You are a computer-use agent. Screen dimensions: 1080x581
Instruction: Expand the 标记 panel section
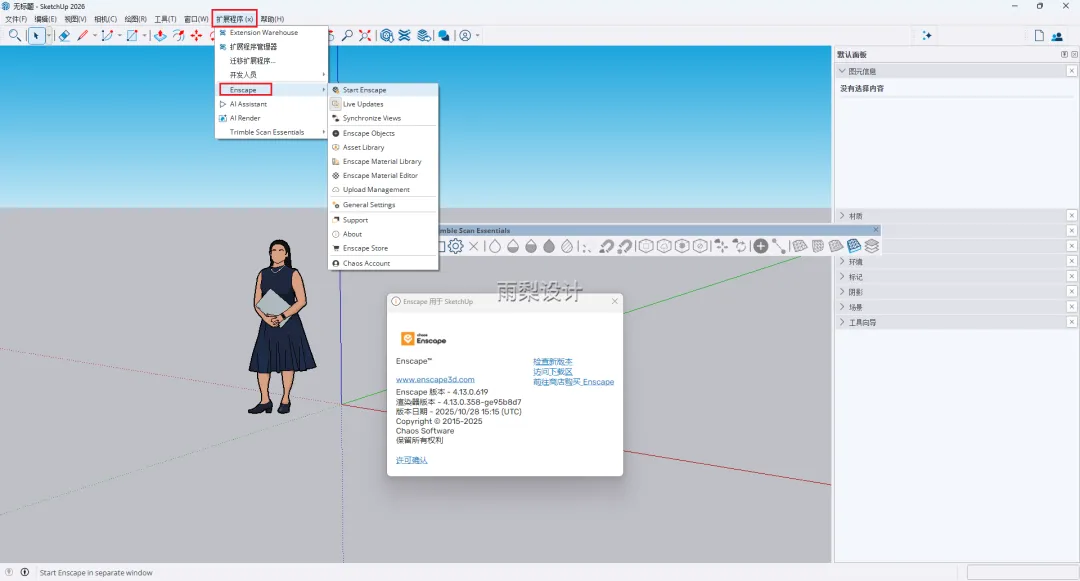pos(842,277)
